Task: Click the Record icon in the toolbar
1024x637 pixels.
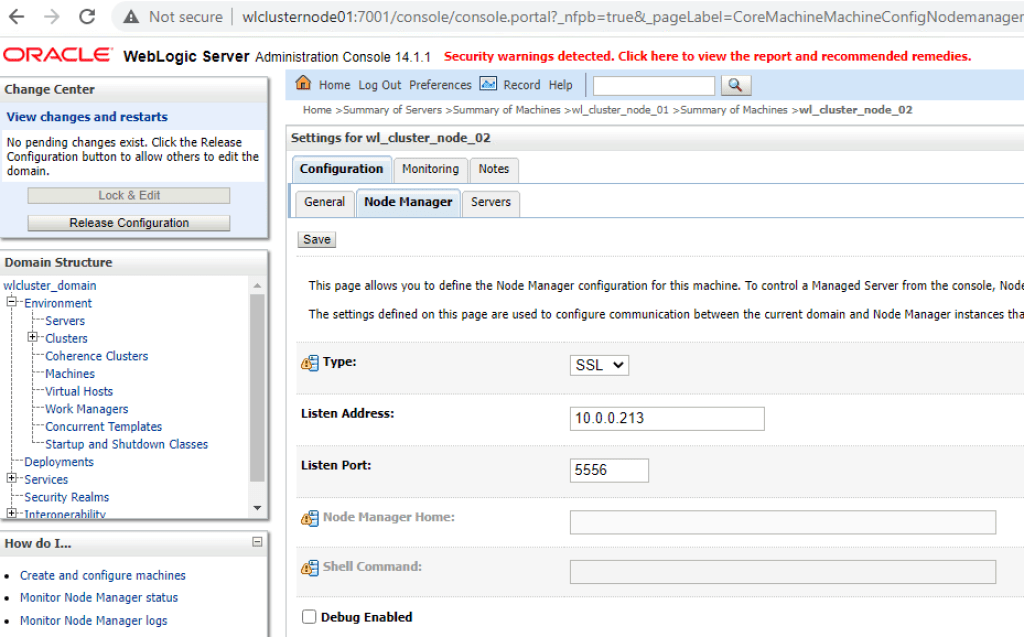Action: pyautogui.click(x=488, y=85)
